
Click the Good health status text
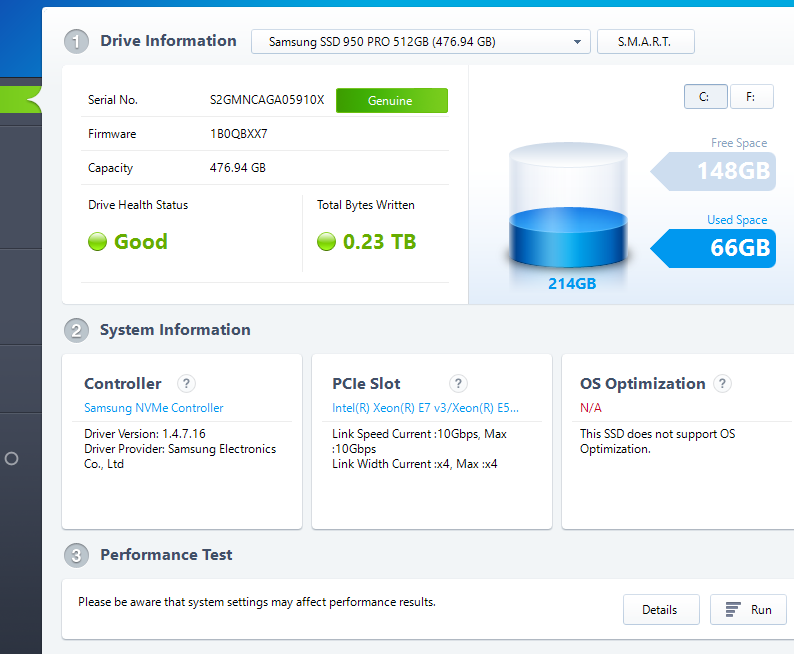(x=141, y=241)
